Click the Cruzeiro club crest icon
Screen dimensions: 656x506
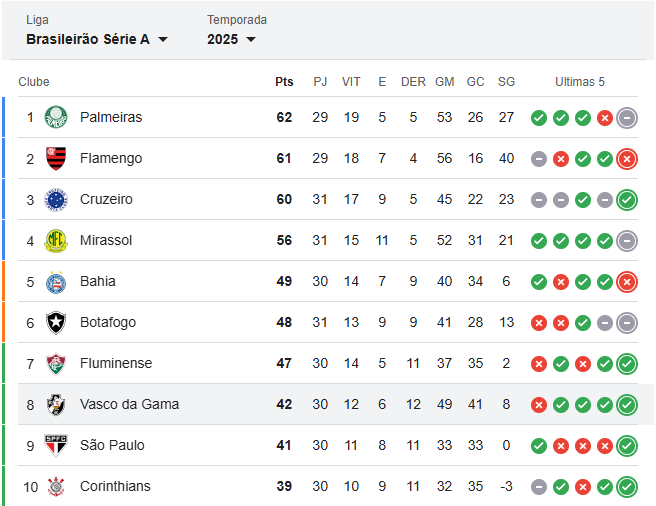[x=56, y=199]
